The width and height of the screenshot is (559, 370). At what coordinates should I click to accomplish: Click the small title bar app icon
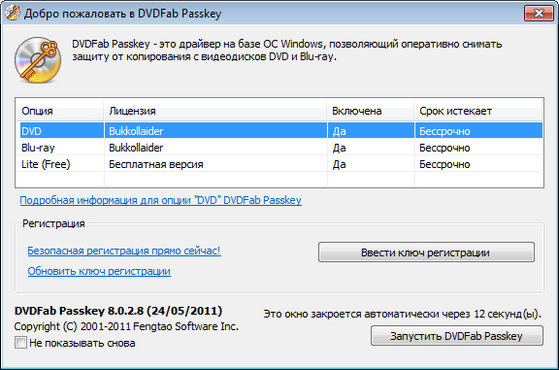pos(12,13)
